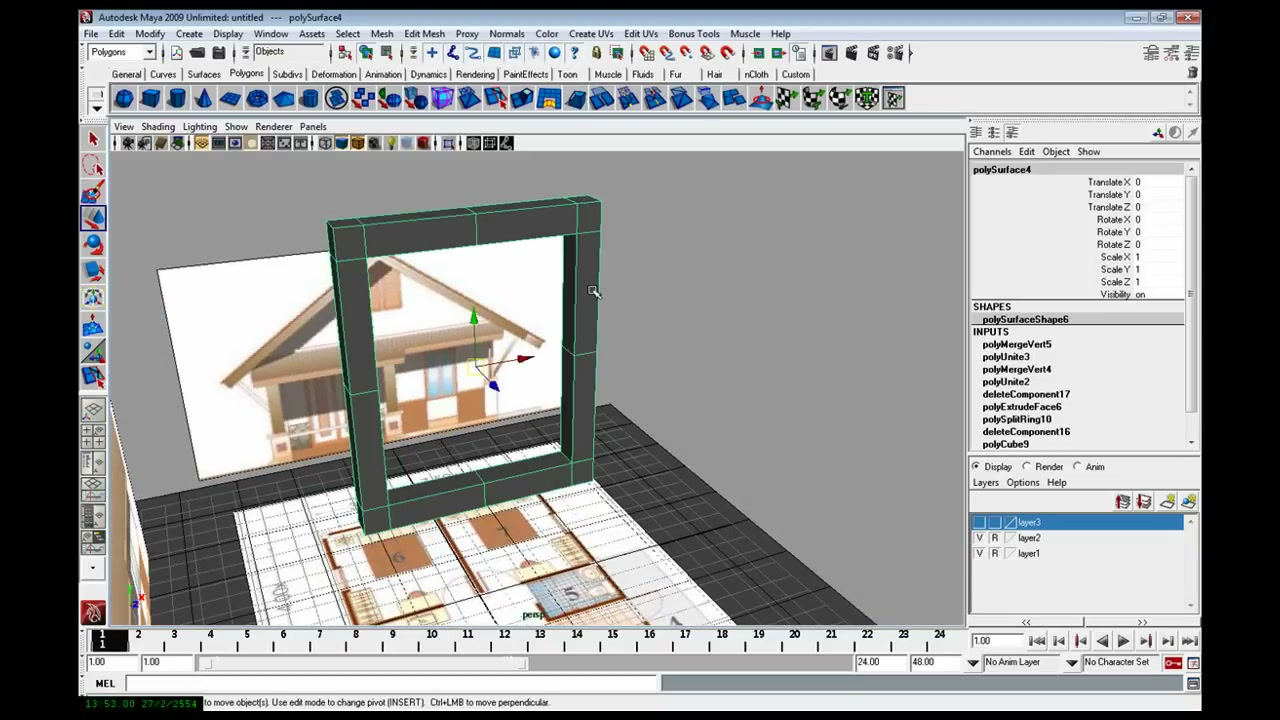The width and height of the screenshot is (1280, 720).
Task: Open the viewport Shading menu
Action: tap(158, 127)
